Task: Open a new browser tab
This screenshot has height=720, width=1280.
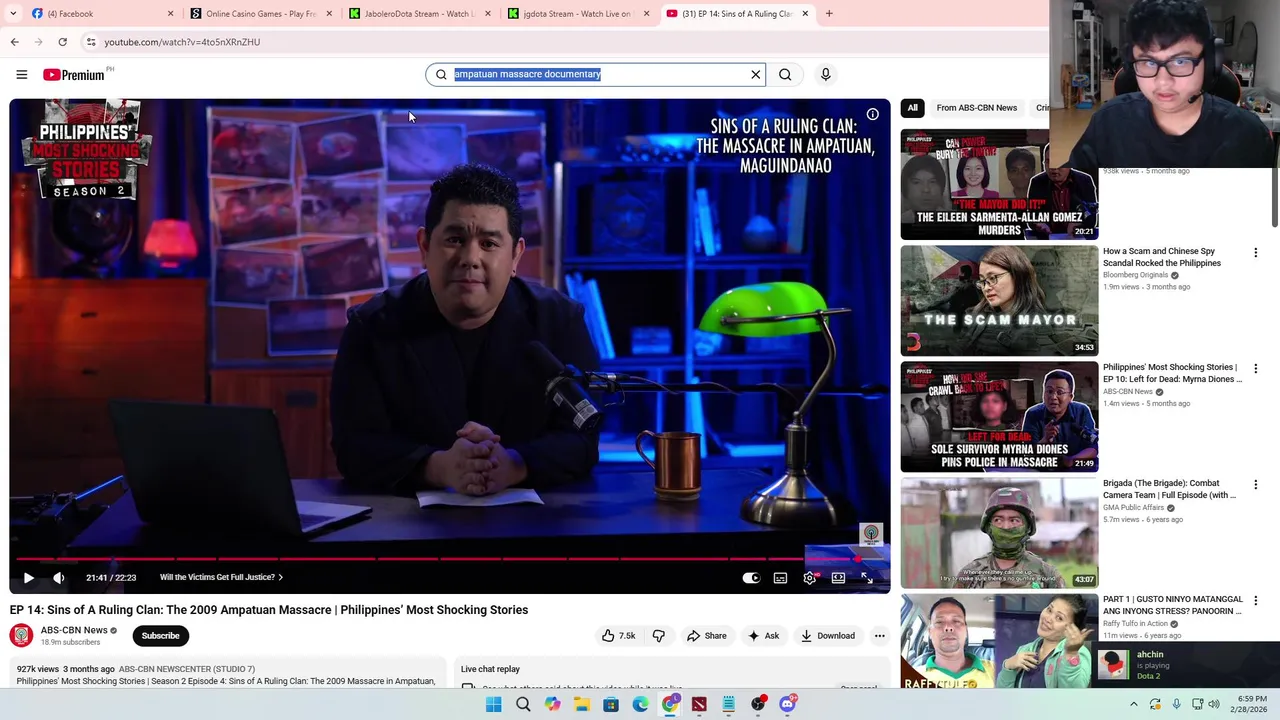Action: click(x=829, y=14)
